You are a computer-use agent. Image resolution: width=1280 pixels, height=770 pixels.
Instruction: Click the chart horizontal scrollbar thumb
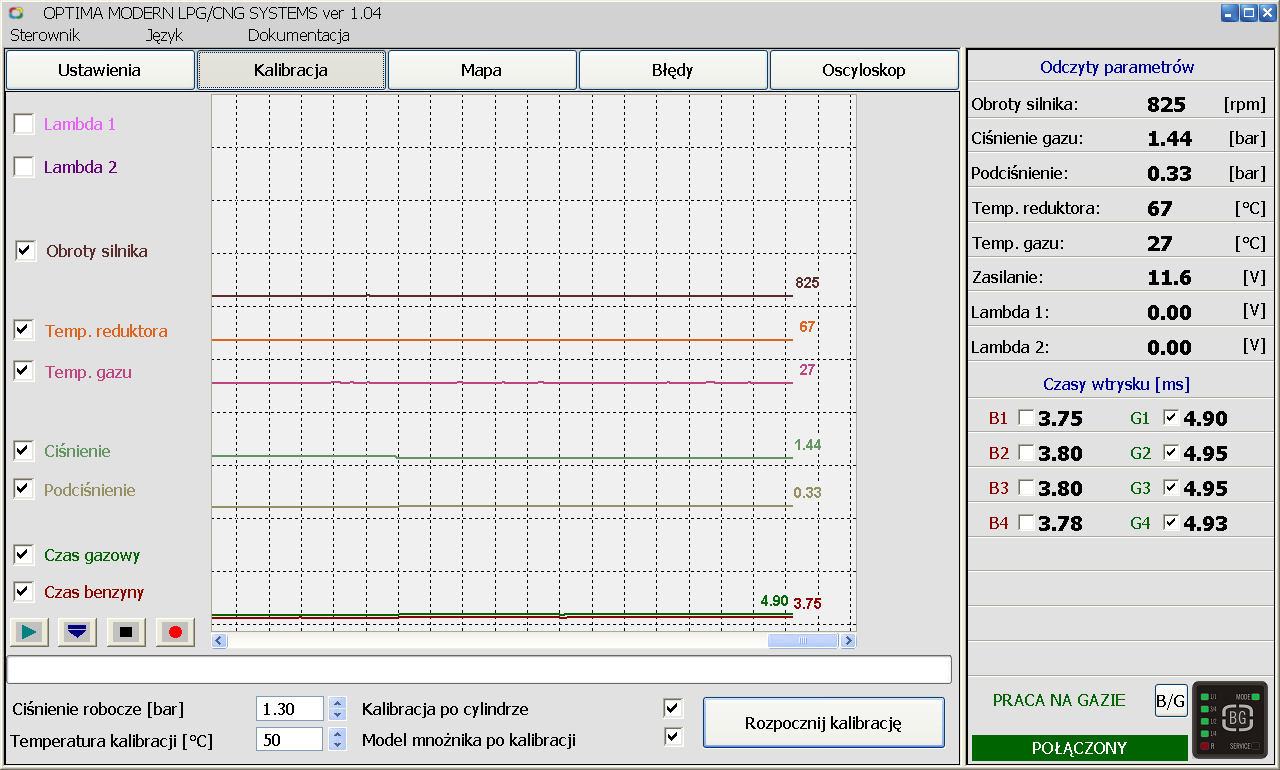[x=803, y=641]
